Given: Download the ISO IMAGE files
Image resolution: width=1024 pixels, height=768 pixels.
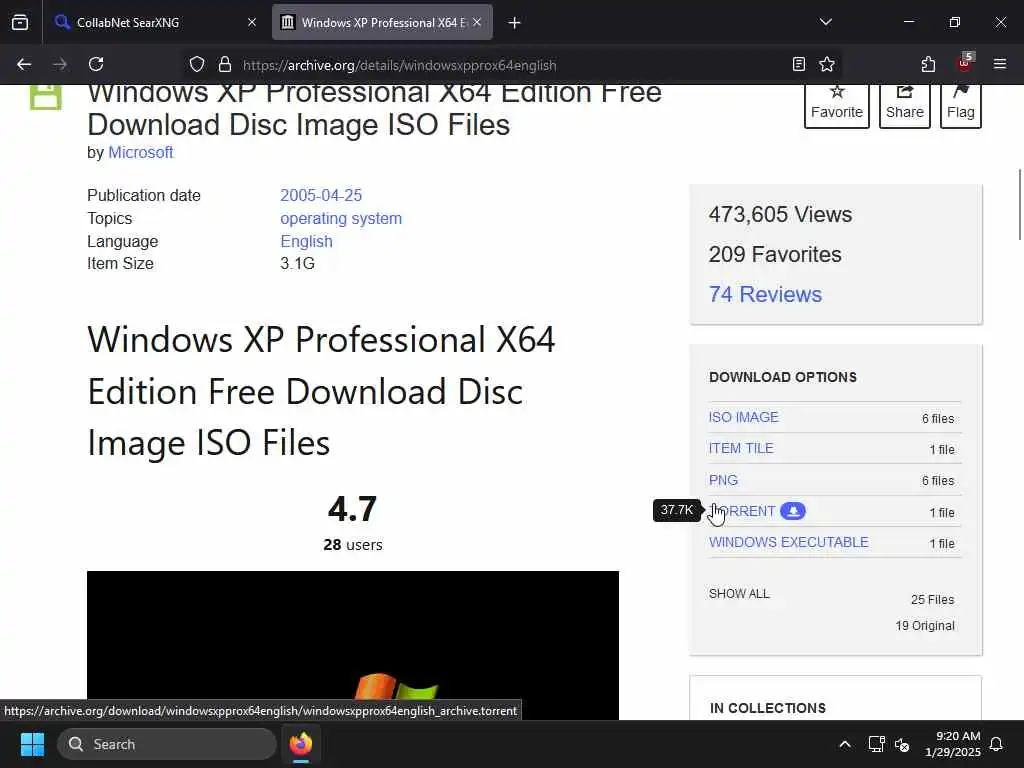Looking at the screenshot, I should (x=744, y=417).
